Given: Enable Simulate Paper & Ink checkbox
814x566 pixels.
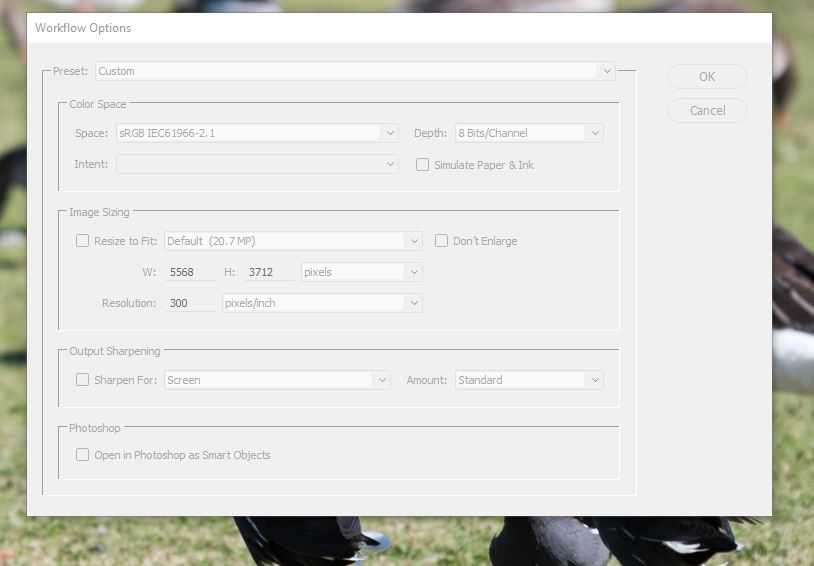Looking at the screenshot, I should pyautogui.click(x=423, y=165).
